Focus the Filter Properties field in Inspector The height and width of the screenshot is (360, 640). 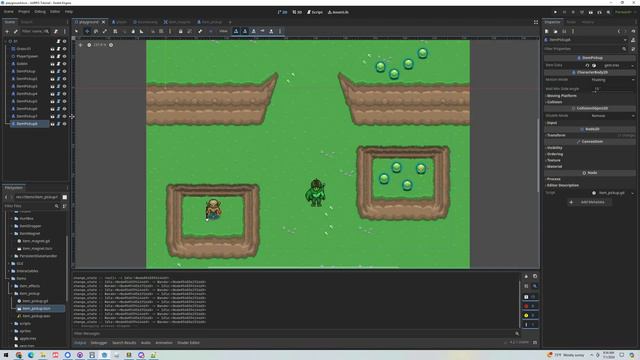585,49
